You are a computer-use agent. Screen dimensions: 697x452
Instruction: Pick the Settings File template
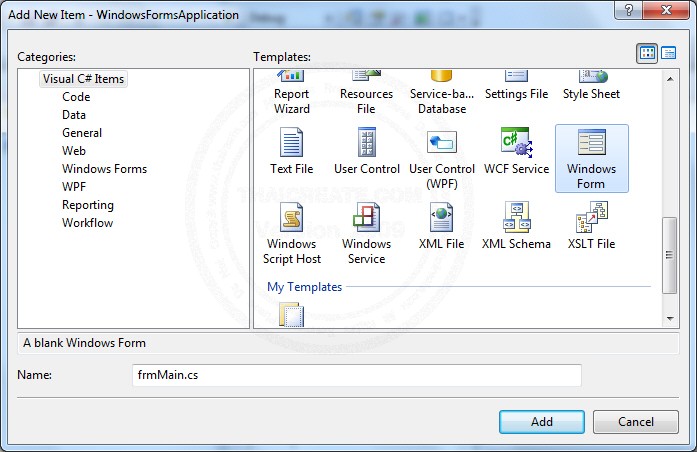pyautogui.click(x=516, y=87)
